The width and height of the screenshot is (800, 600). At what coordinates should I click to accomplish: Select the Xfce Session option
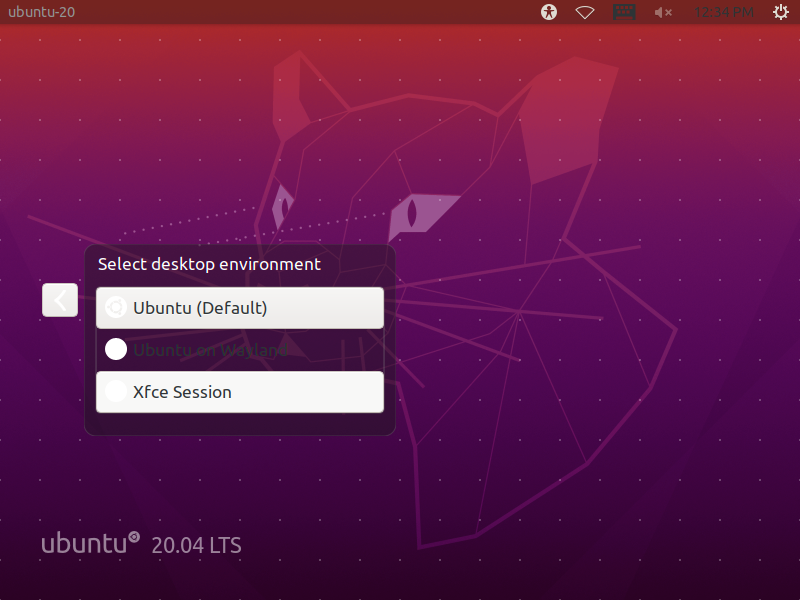pyautogui.click(x=240, y=392)
